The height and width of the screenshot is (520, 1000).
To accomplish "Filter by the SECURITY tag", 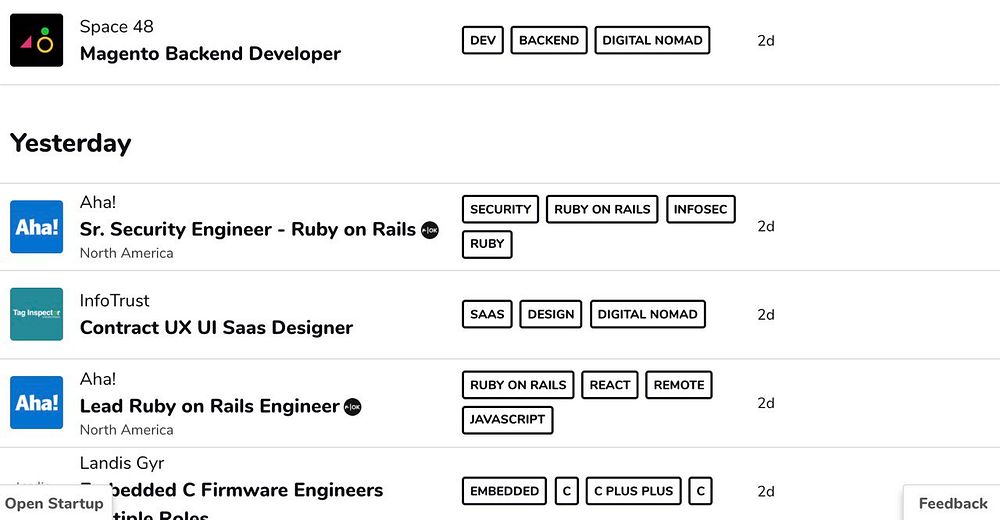I will [500, 209].
